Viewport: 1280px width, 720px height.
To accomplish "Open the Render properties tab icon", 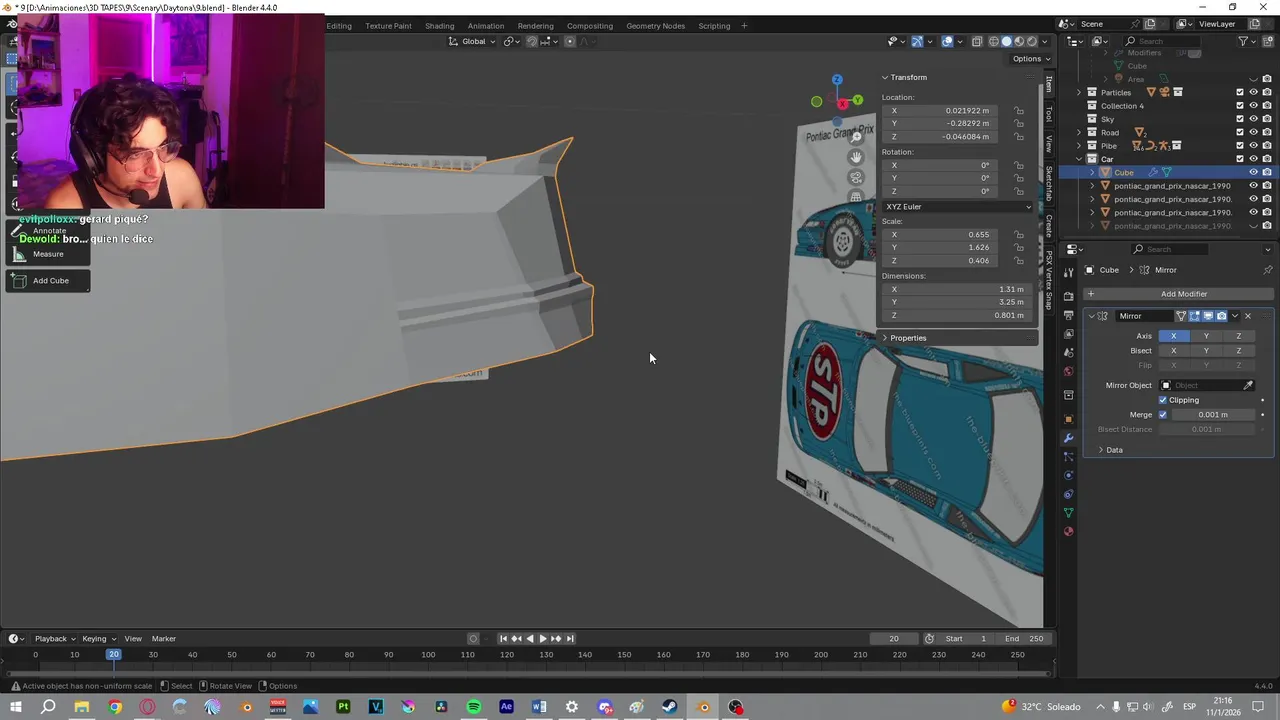I will pyautogui.click(x=1068, y=296).
